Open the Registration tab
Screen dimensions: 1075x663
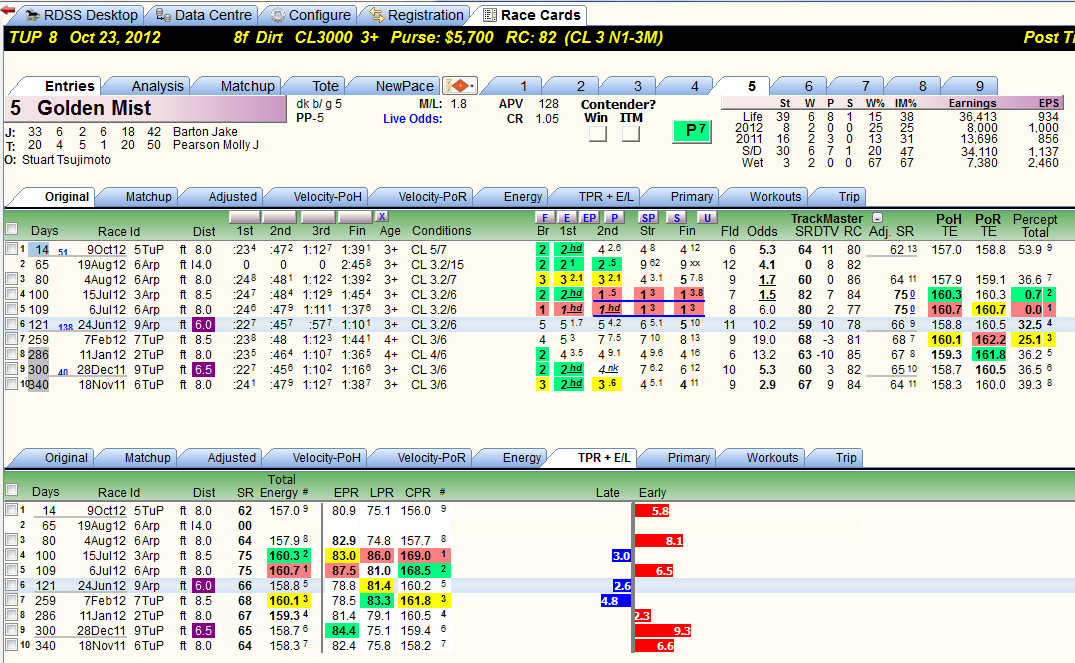click(416, 15)
